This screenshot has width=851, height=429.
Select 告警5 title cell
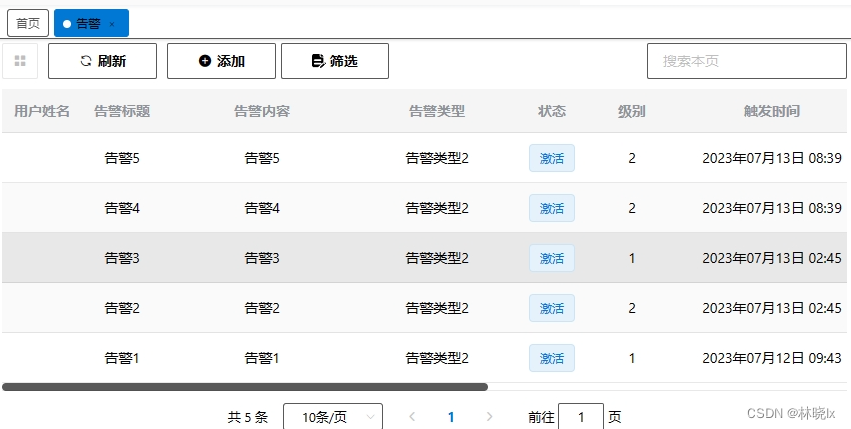click(x=122, y=158)
